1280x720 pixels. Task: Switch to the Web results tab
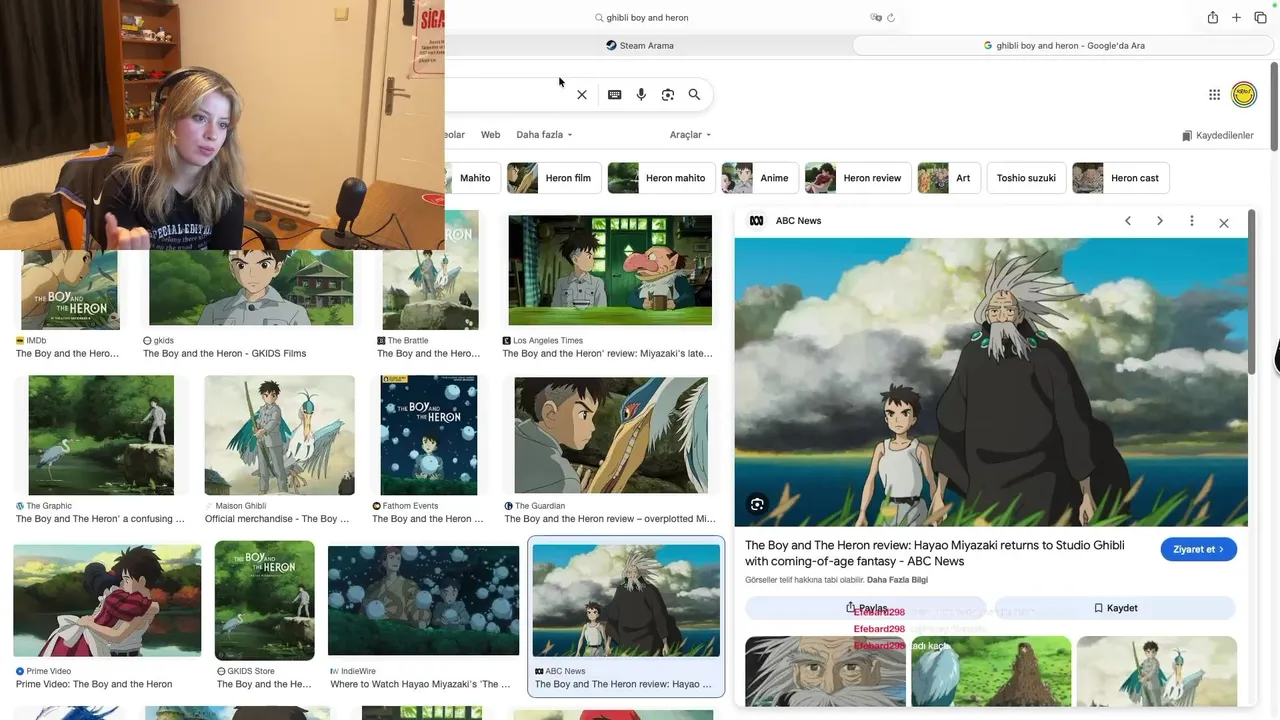[490, 135]
